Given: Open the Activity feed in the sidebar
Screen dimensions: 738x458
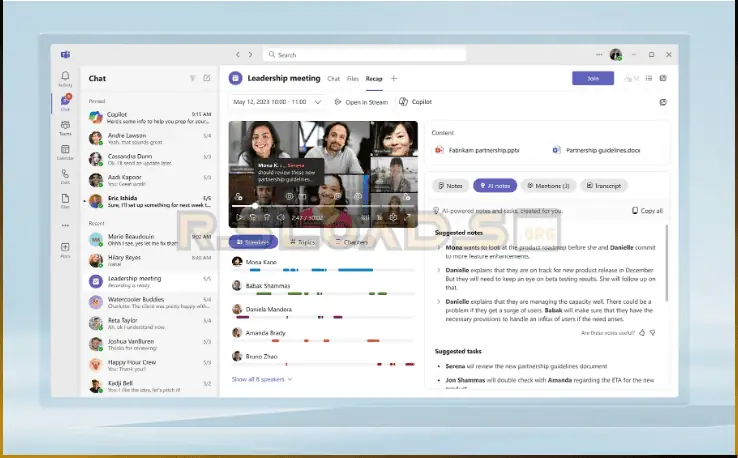Looking at the screenshot, I should (65, 79).
